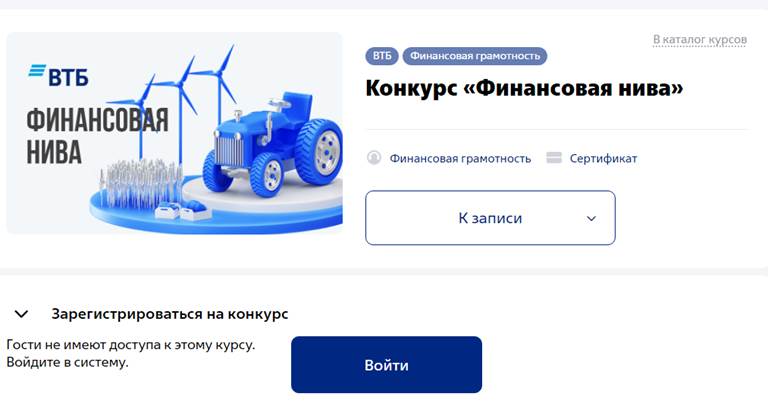Open the К записи dropdown button
The height and width of the screenshot is (403, 768).
pos(490,218)
